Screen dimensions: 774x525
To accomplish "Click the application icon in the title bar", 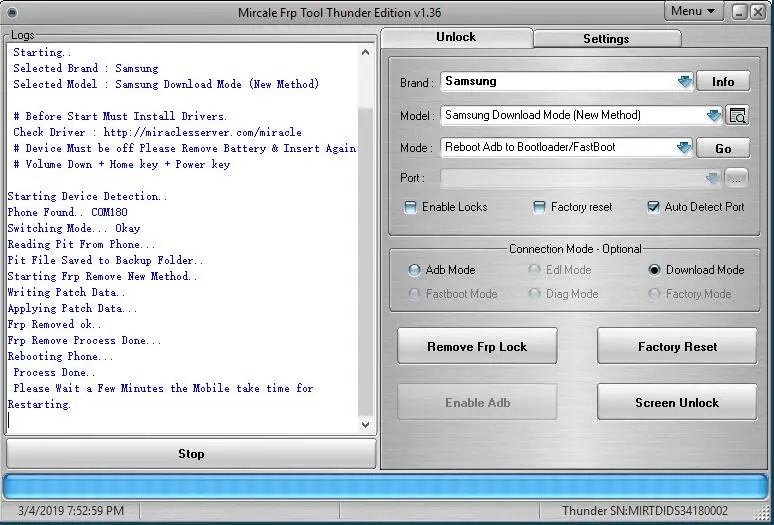I will tap(12, 12).
